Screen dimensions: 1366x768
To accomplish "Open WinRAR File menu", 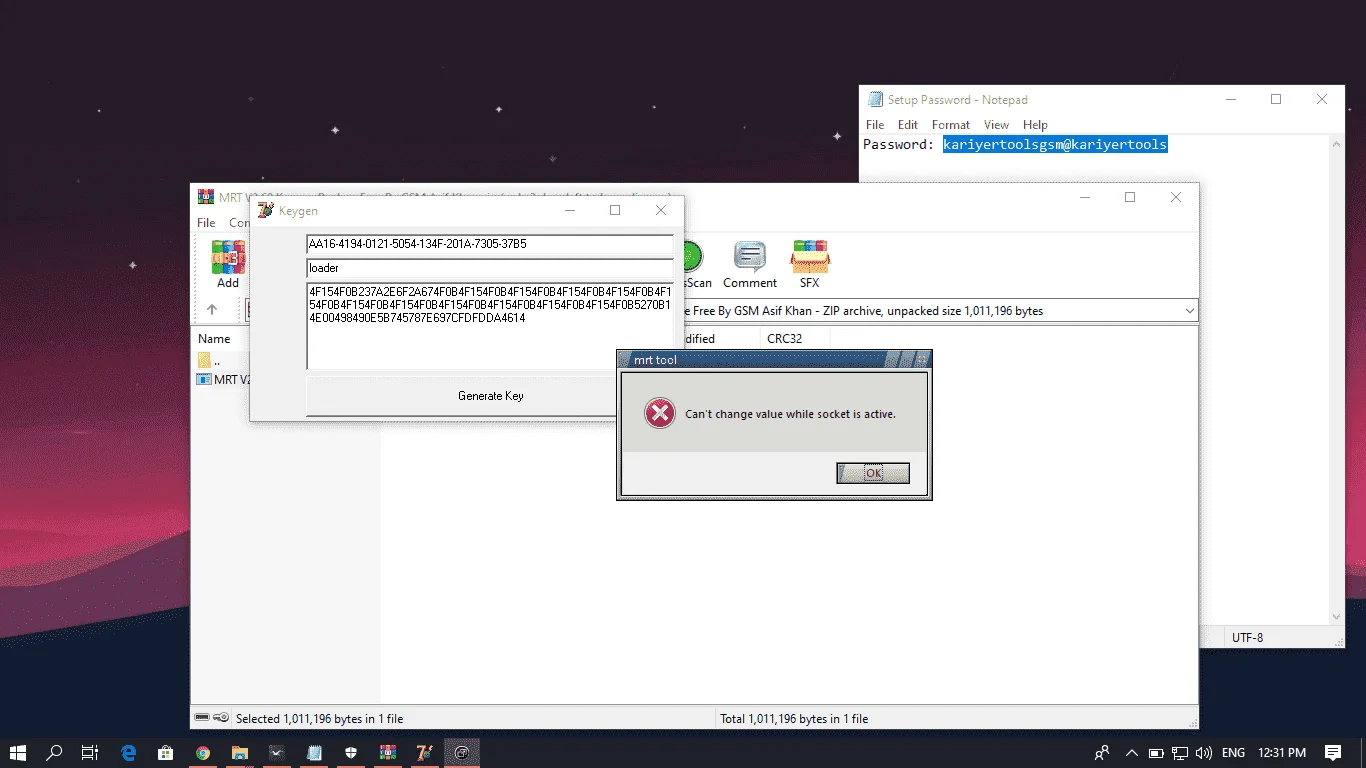I will pos(206,223).
